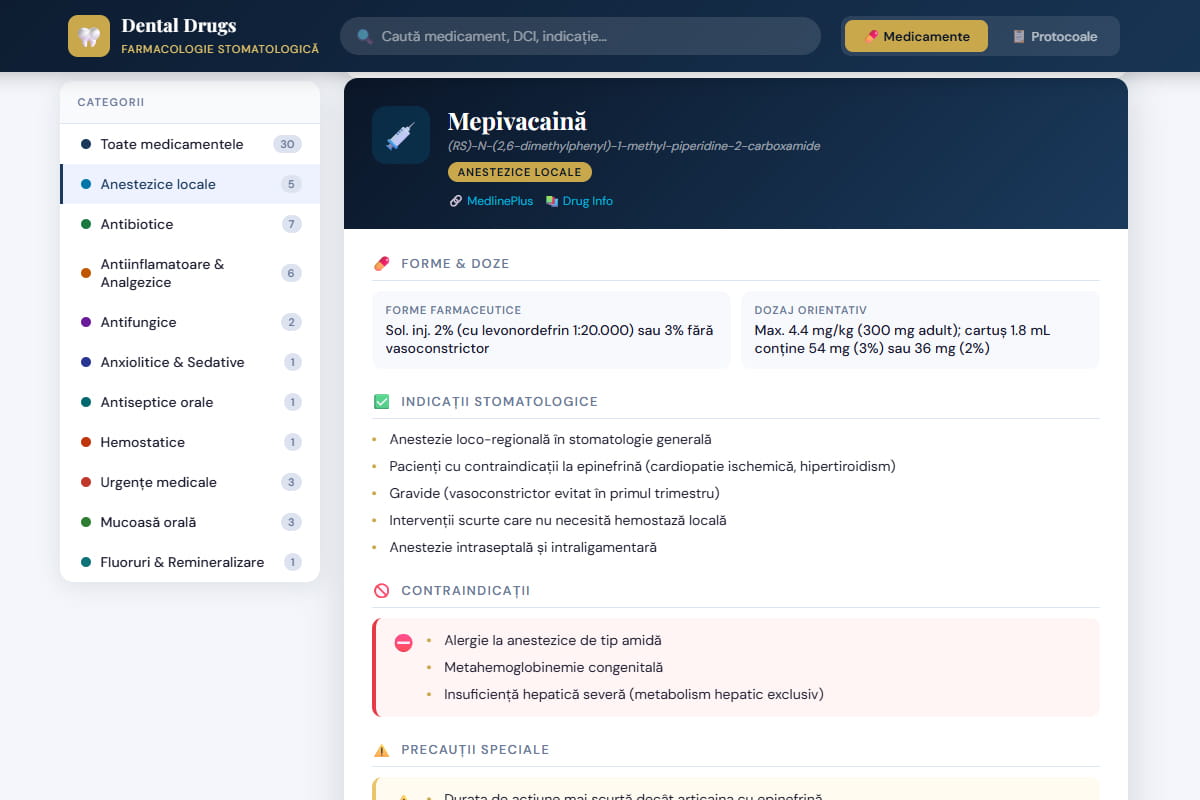The image size is (1200, 800).
Task: Click the Farmacologie Stomatologică subtitle
Action: [220, 48]
